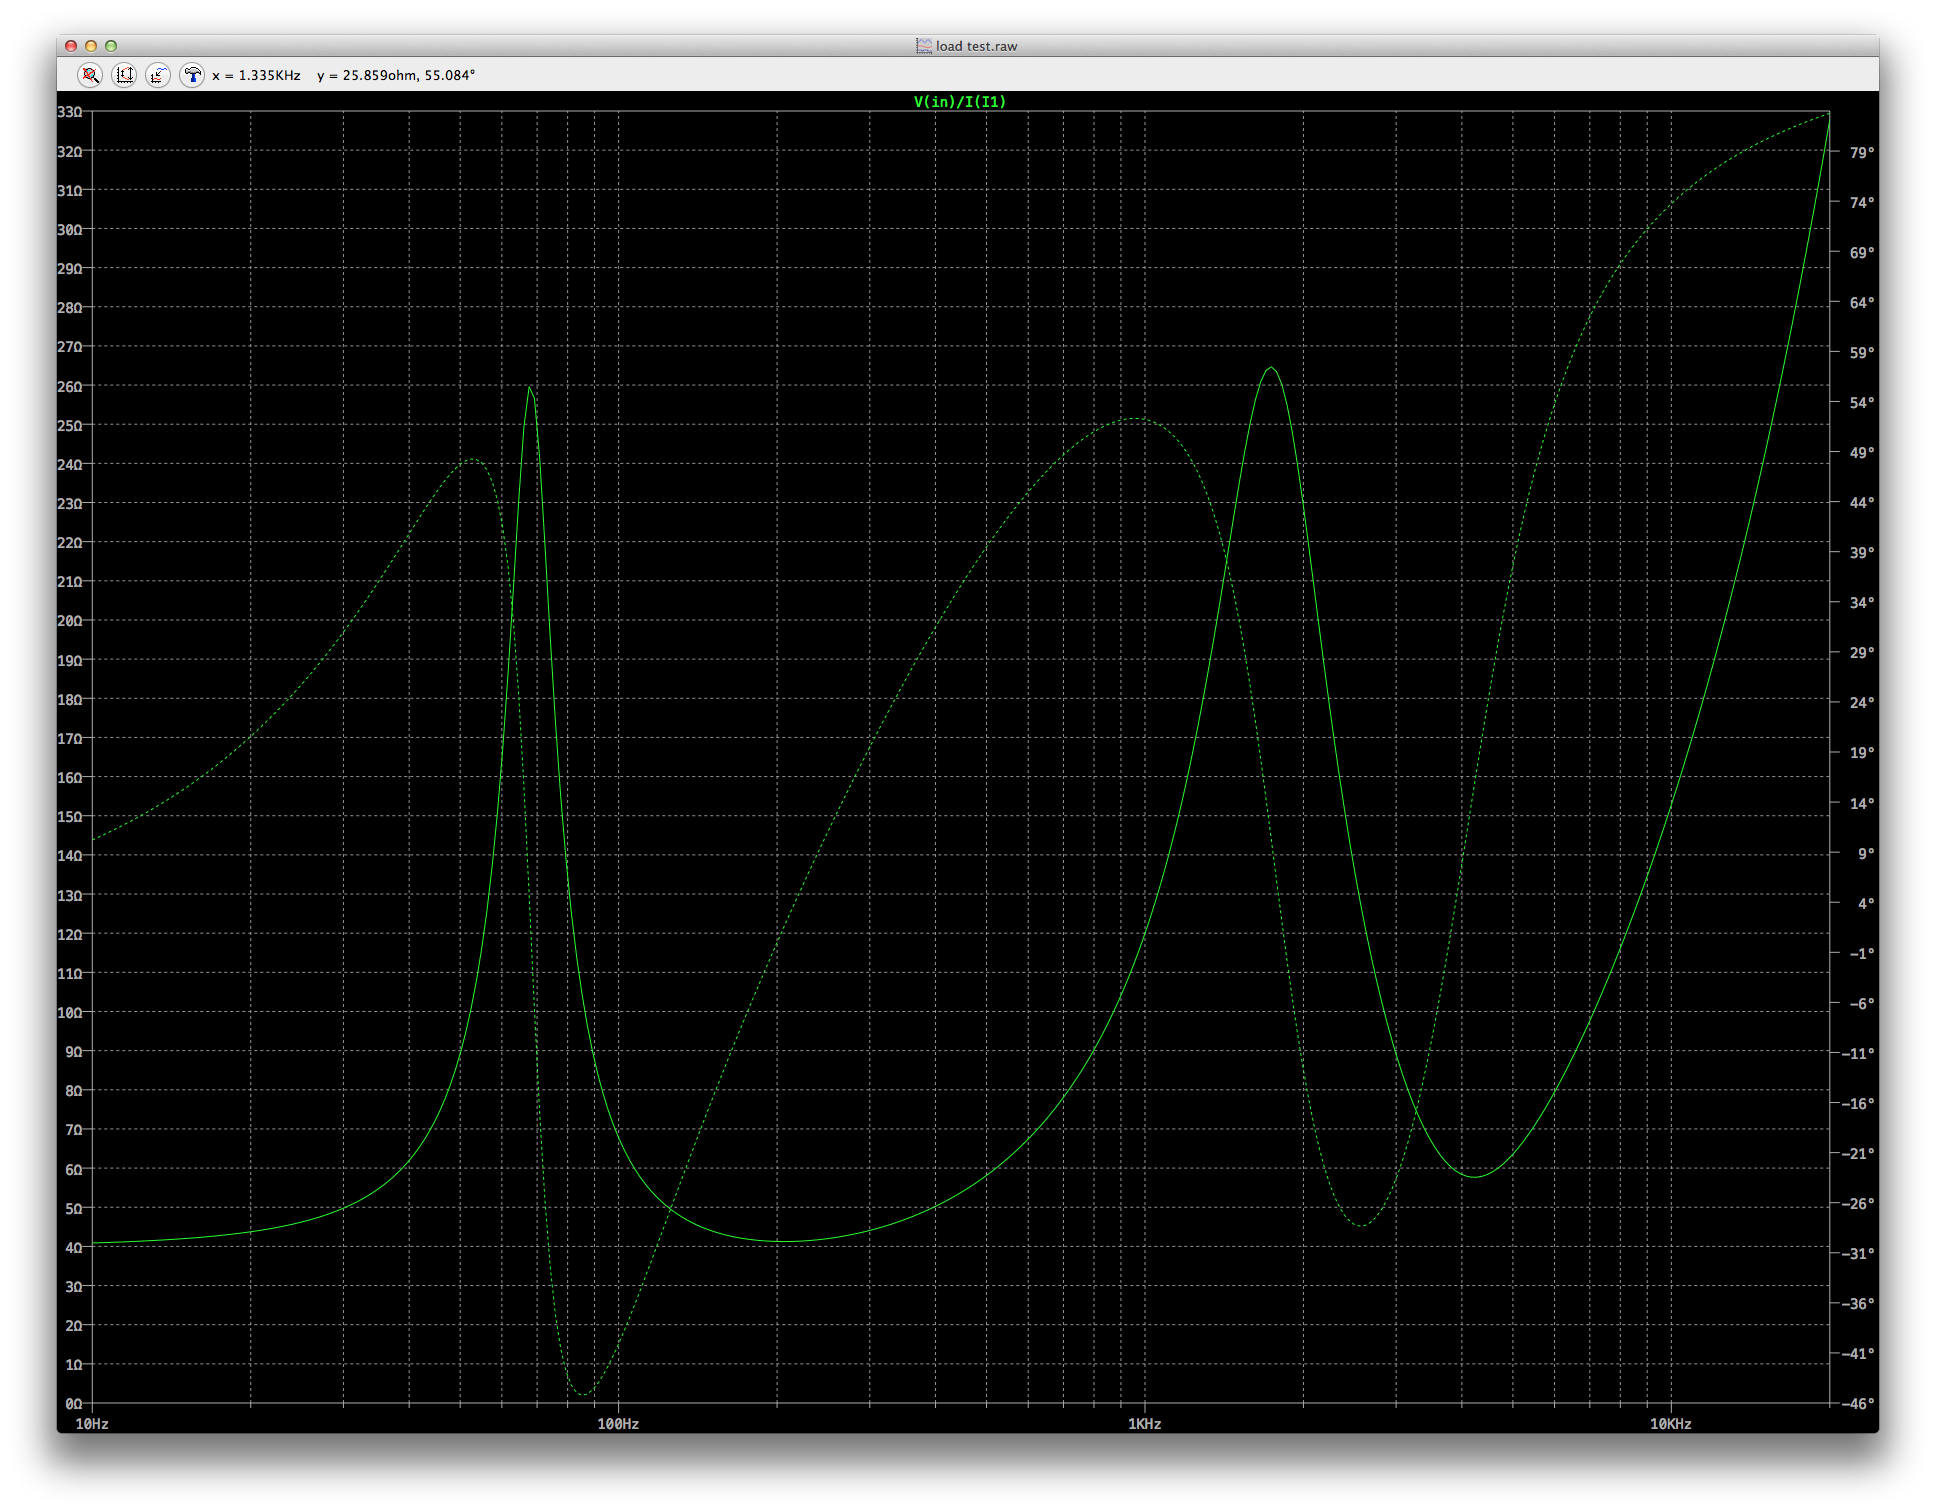This screenshot has height=1512, width=1936.
Task: Open control panel via the hammer icon
Action: [x=192, y=75]
